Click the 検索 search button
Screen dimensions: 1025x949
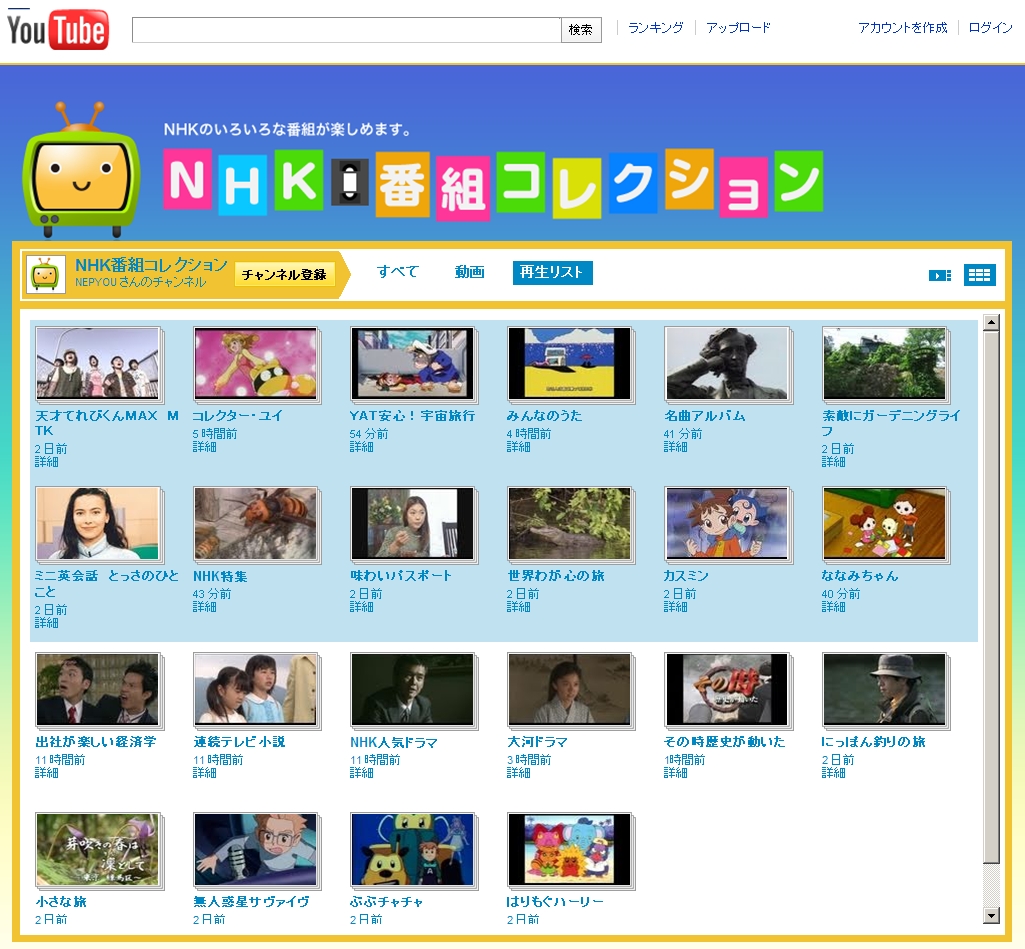pos(580,30)
